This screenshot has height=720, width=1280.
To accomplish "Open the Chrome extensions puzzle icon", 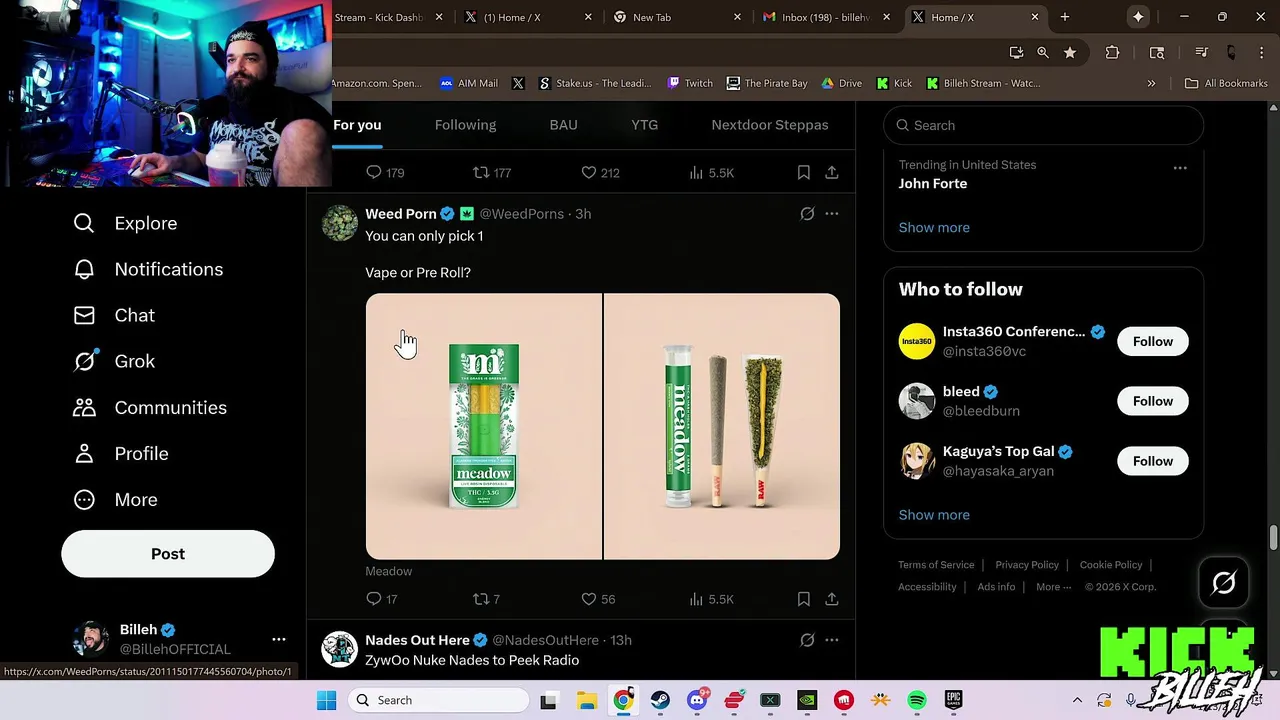I will pos(1112,53).
